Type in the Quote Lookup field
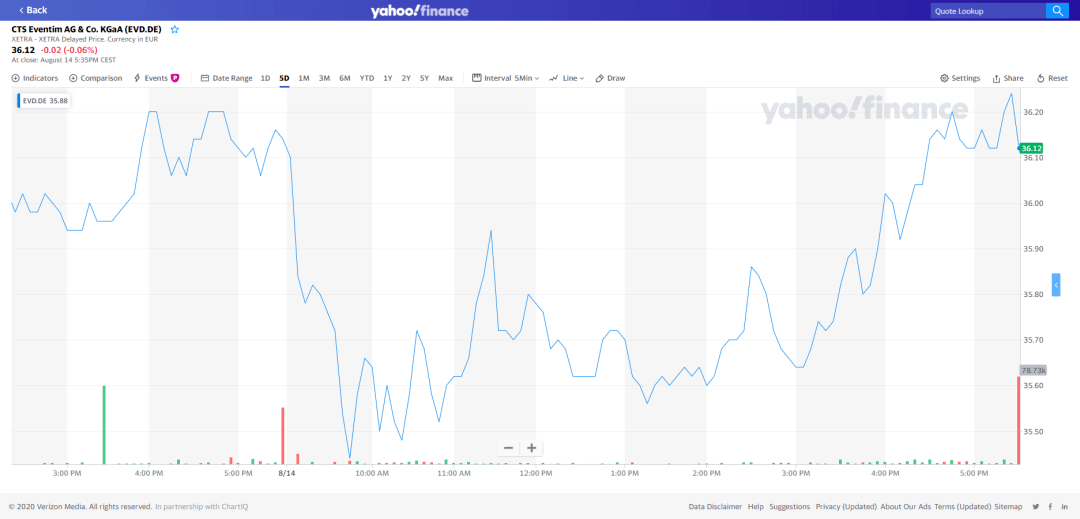 [x=987, y=10]
